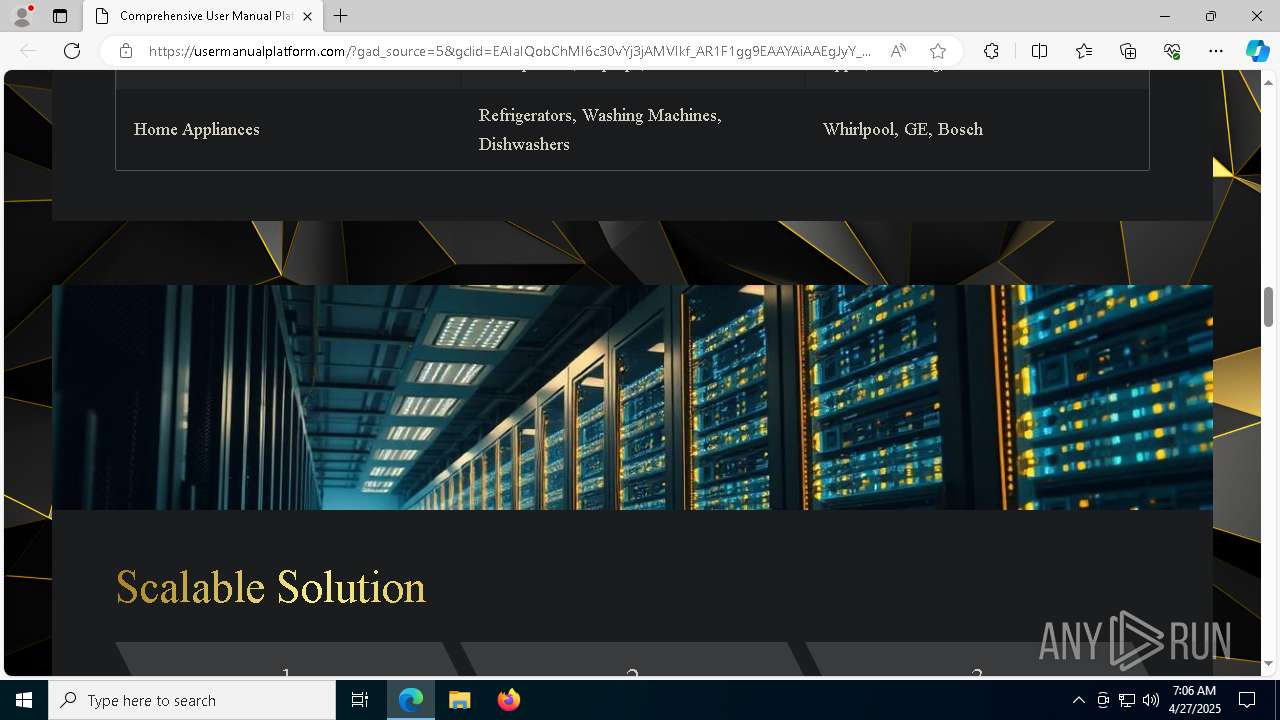Open the volume control tray icon
The image size is (1280, 720).
pyautogui.click(x=1151, y=700)
